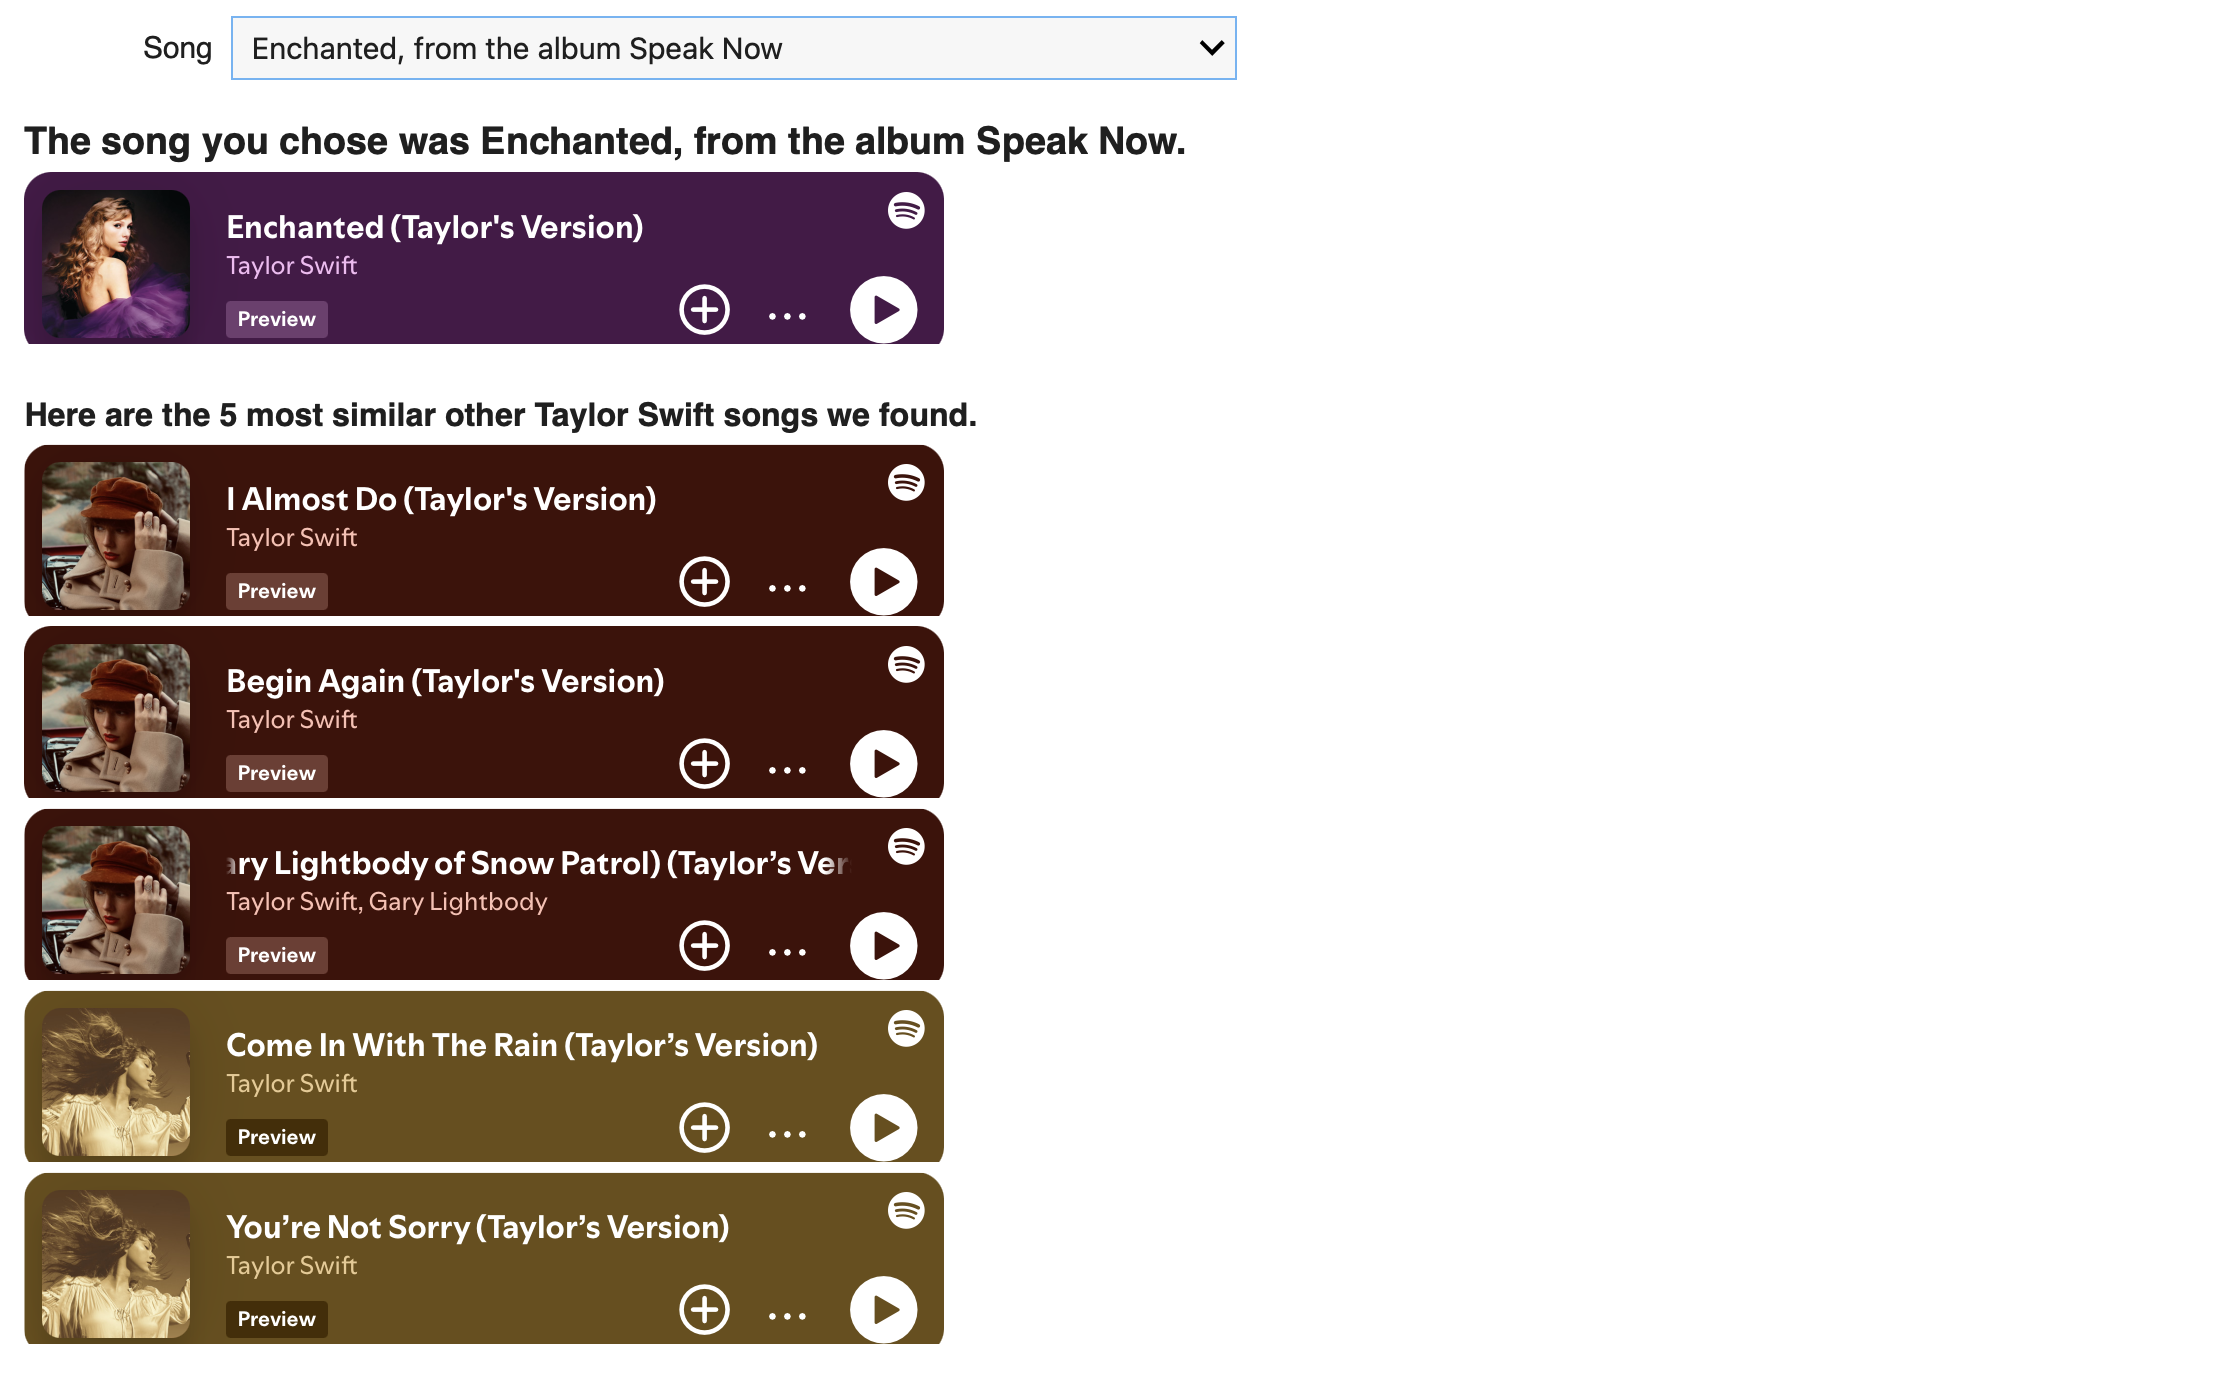Click the Speak Now album cover thumbnail
2226x1384 pixels.
point(116,264)
